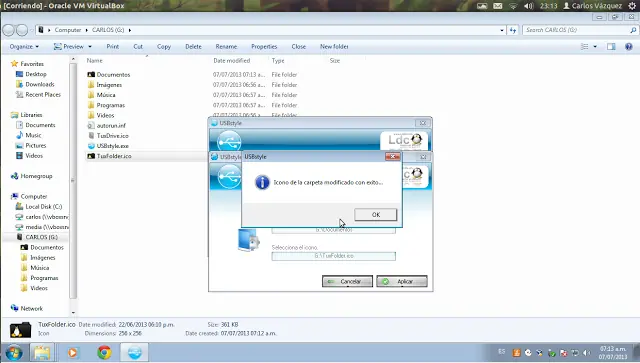Click Rename in the Explorer toolbar
This screenshot has height=363, width=640.
pos(226,47)
